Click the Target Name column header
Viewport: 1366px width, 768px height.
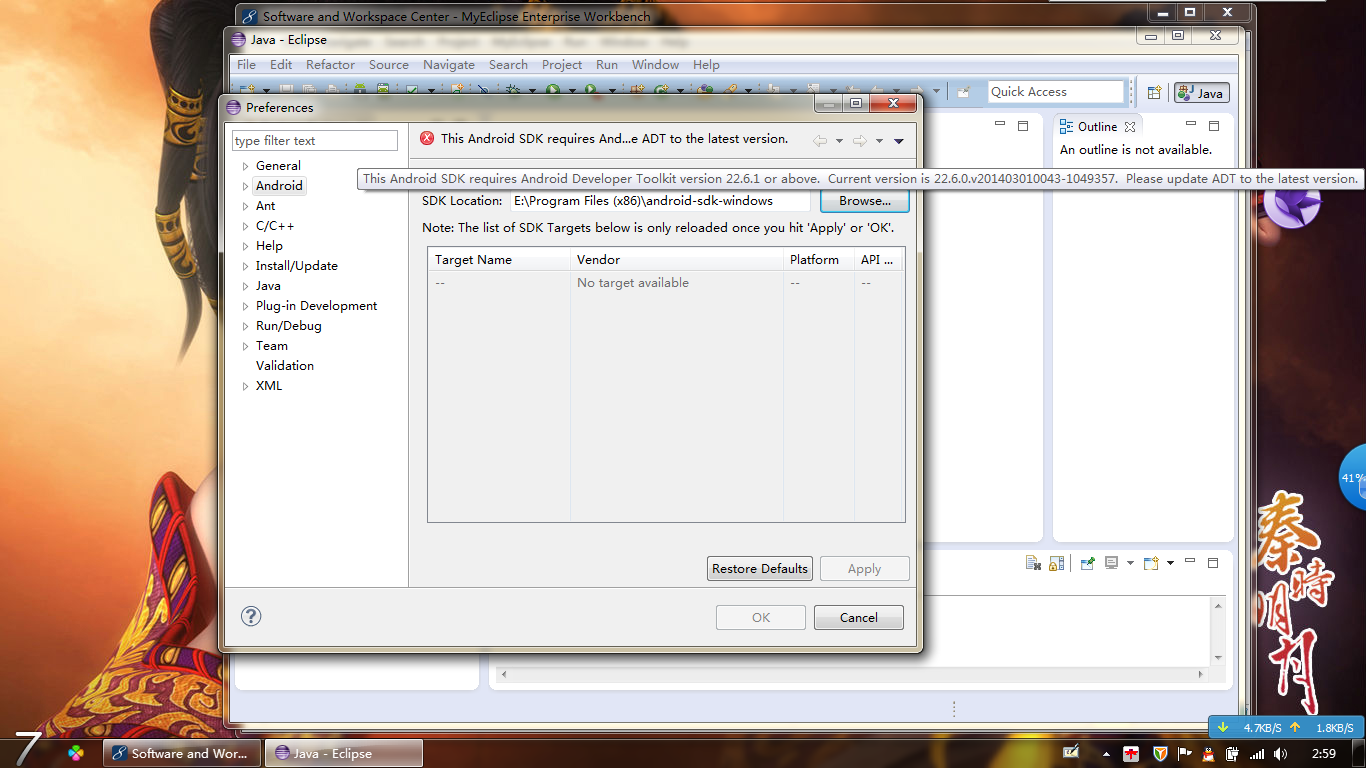[x=499, y=259]
